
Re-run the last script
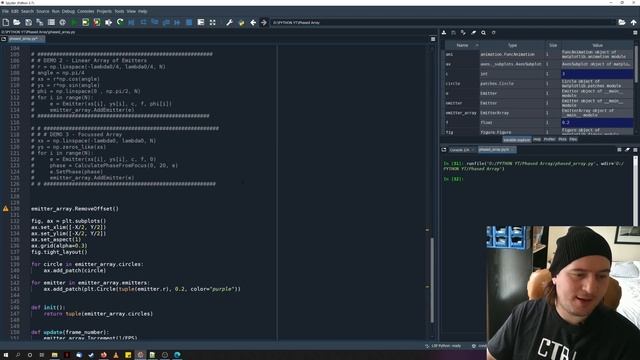[120, 22]
